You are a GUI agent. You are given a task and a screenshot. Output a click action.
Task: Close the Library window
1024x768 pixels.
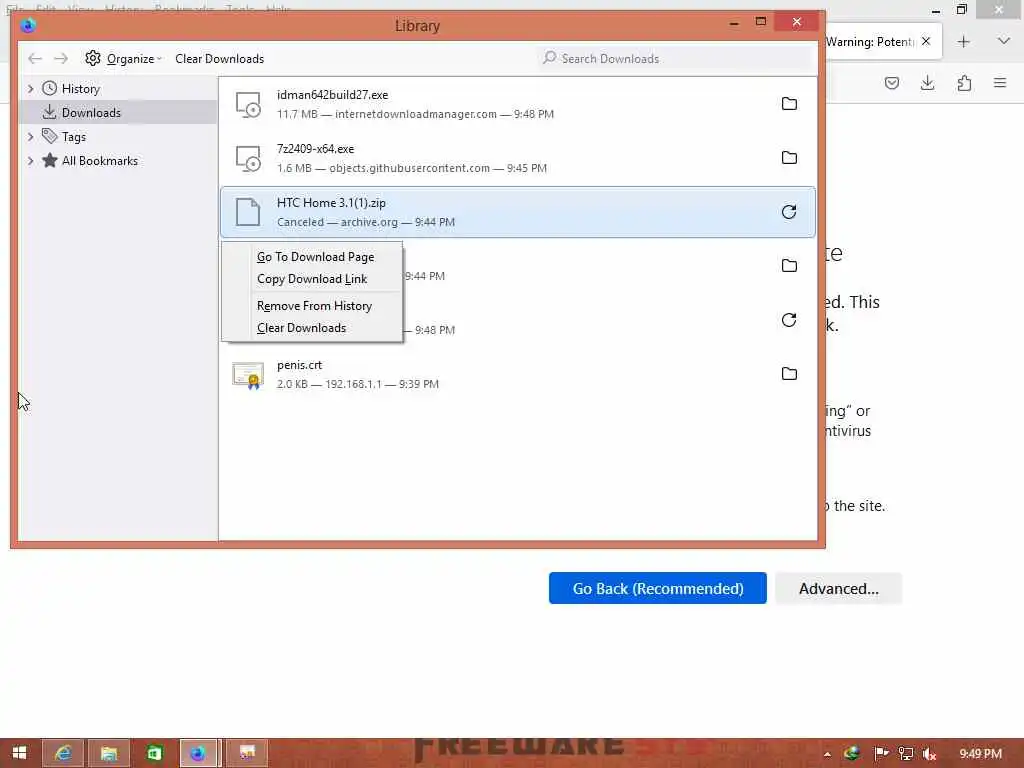797,22
